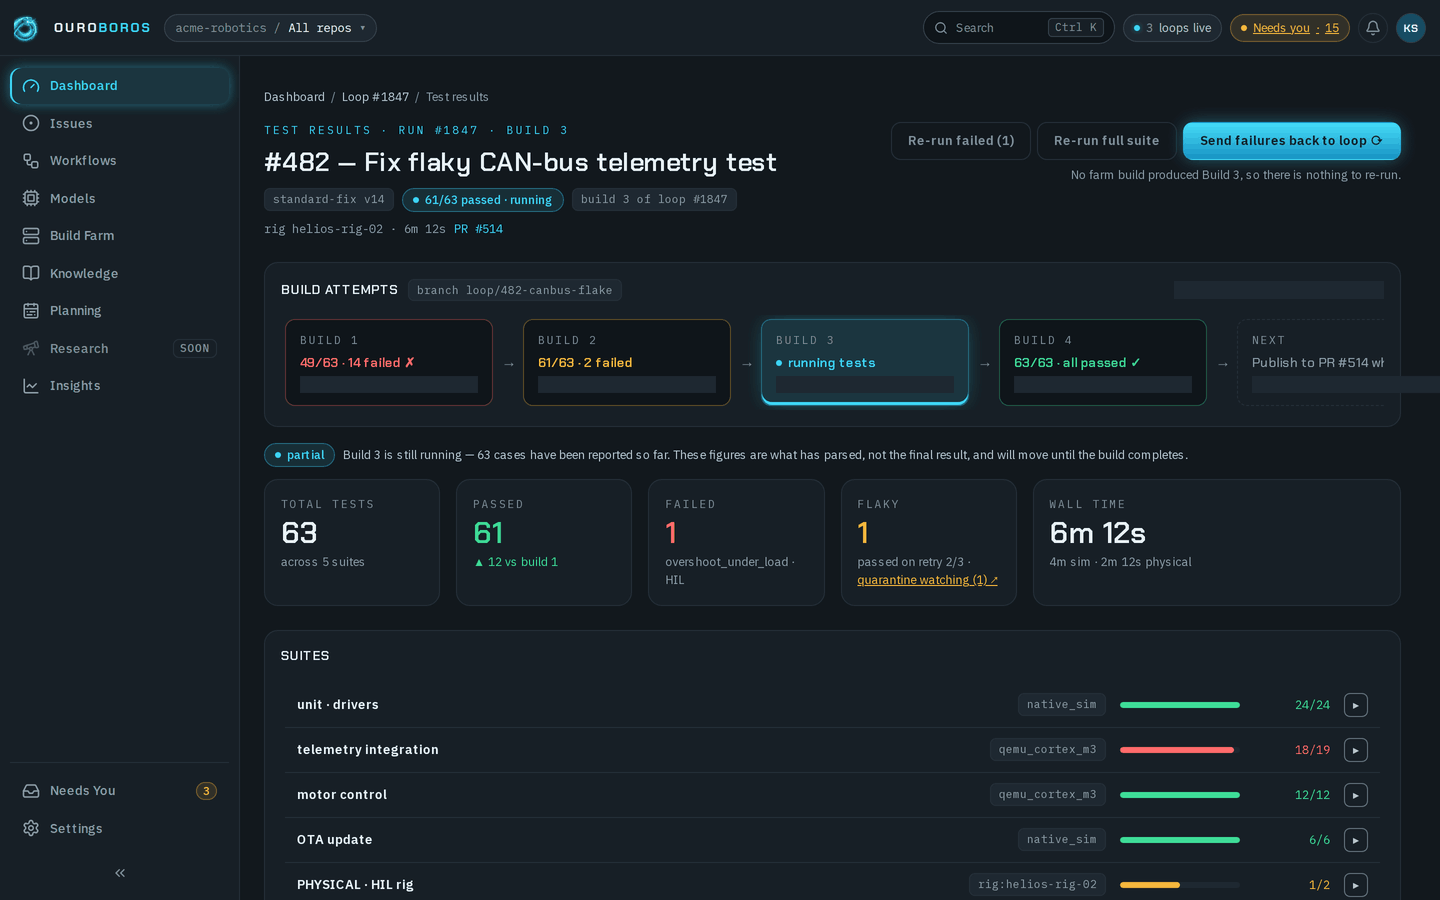Run the telemetry integration suite
Viewport: 1440px width, 900px height.
pyautogui.click(x=1355, y=750)
